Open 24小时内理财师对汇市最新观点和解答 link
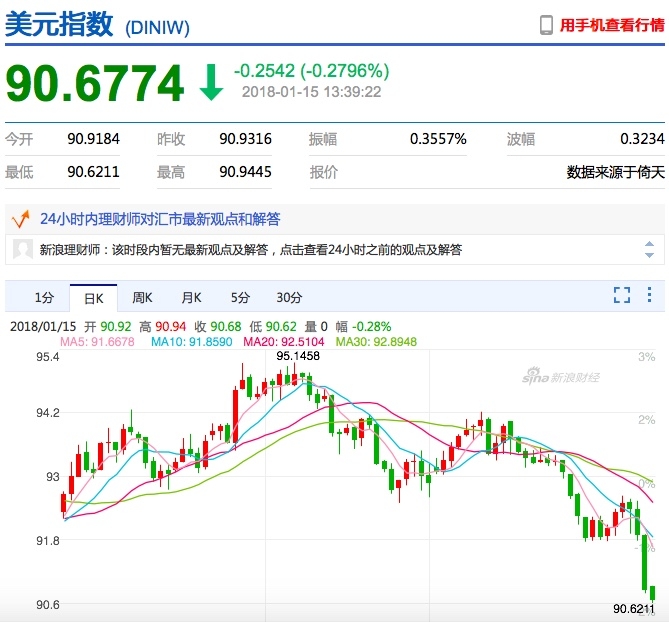Image resolution: width=669 pixels, height=622 pixels. click(x=160, y=218)
